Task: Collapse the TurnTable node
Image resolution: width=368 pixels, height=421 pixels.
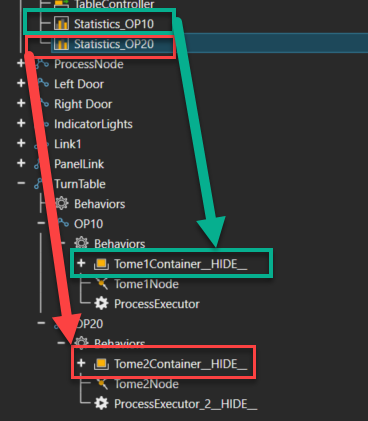Action: (x=21, y=183)
